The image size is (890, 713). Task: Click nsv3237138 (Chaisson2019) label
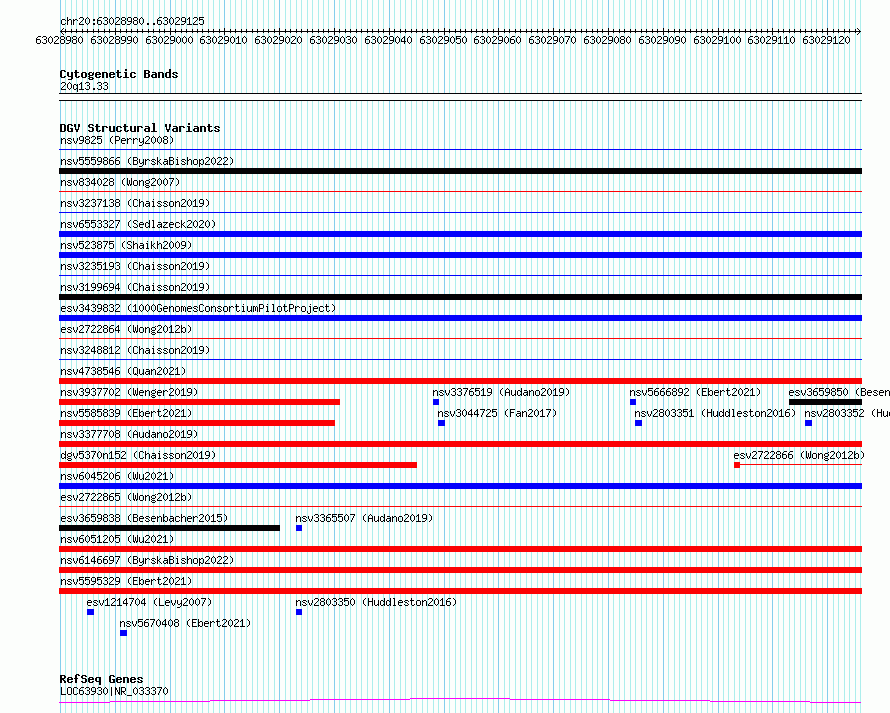tap(135, 203)
